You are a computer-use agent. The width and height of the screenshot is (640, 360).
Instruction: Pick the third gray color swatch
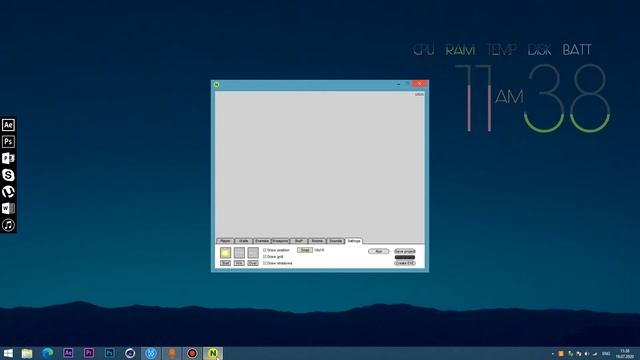point(253,253)
